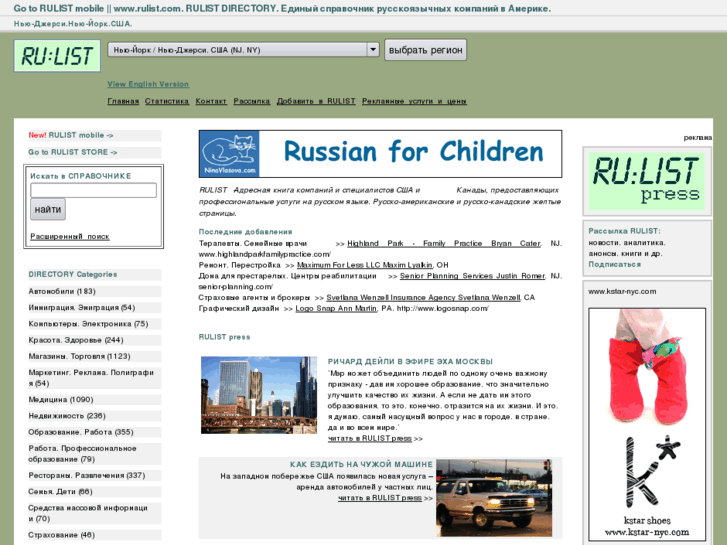Click the Russian for Children banner
727x545 pixels.
coord(380,154)
